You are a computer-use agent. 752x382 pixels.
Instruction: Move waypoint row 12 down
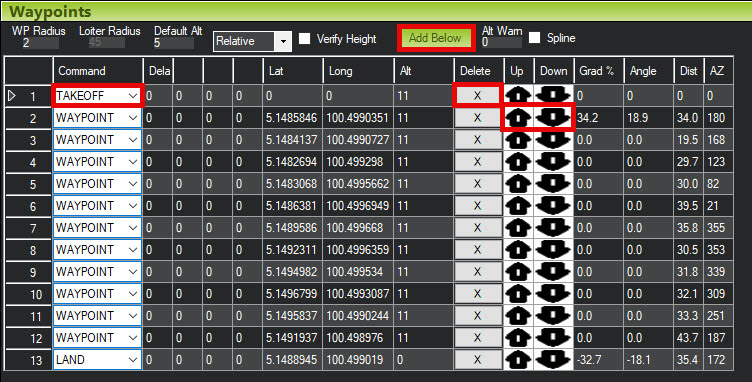pyautogui.click(x=553, y=337)
